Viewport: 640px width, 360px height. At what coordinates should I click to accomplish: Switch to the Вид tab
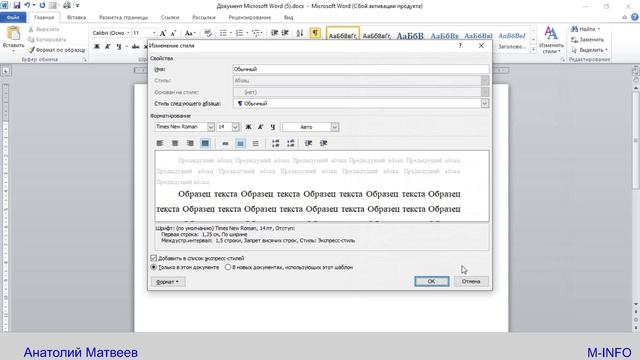tap(289, 18)
